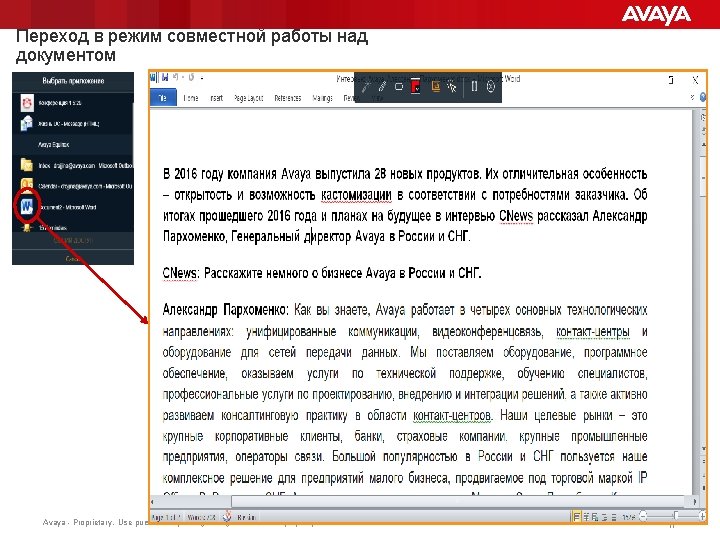720x540 pixels.
Task: Open the Home ribbon tab
Action: pos(191,98)
